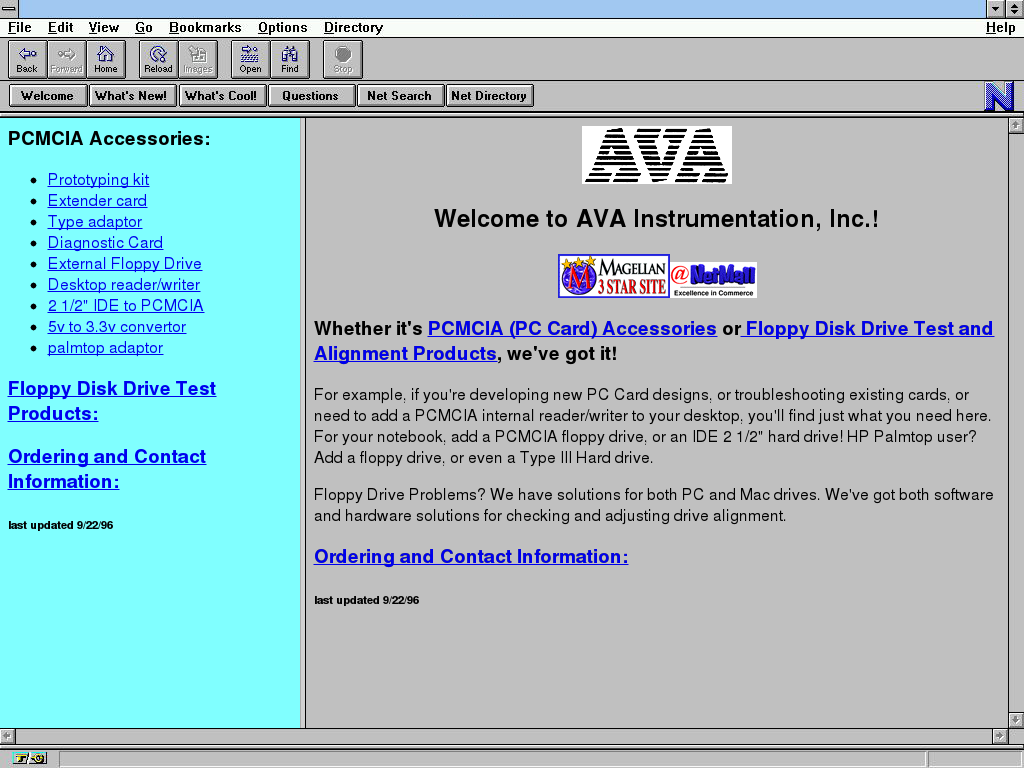
Task: Follow the External Floppy Drive link
Action: [125, 264]
